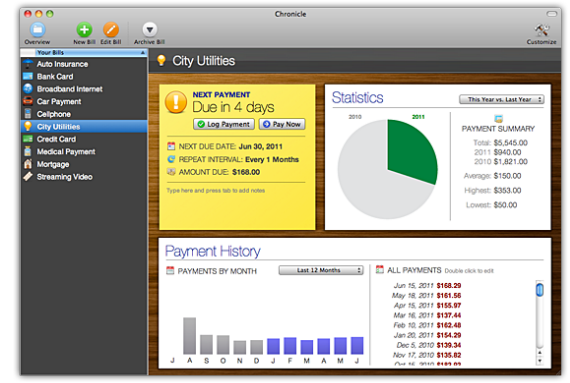The image size is (570, 383).
Task: Click the all payments scrollbar thumb
Action: [540, 290]
